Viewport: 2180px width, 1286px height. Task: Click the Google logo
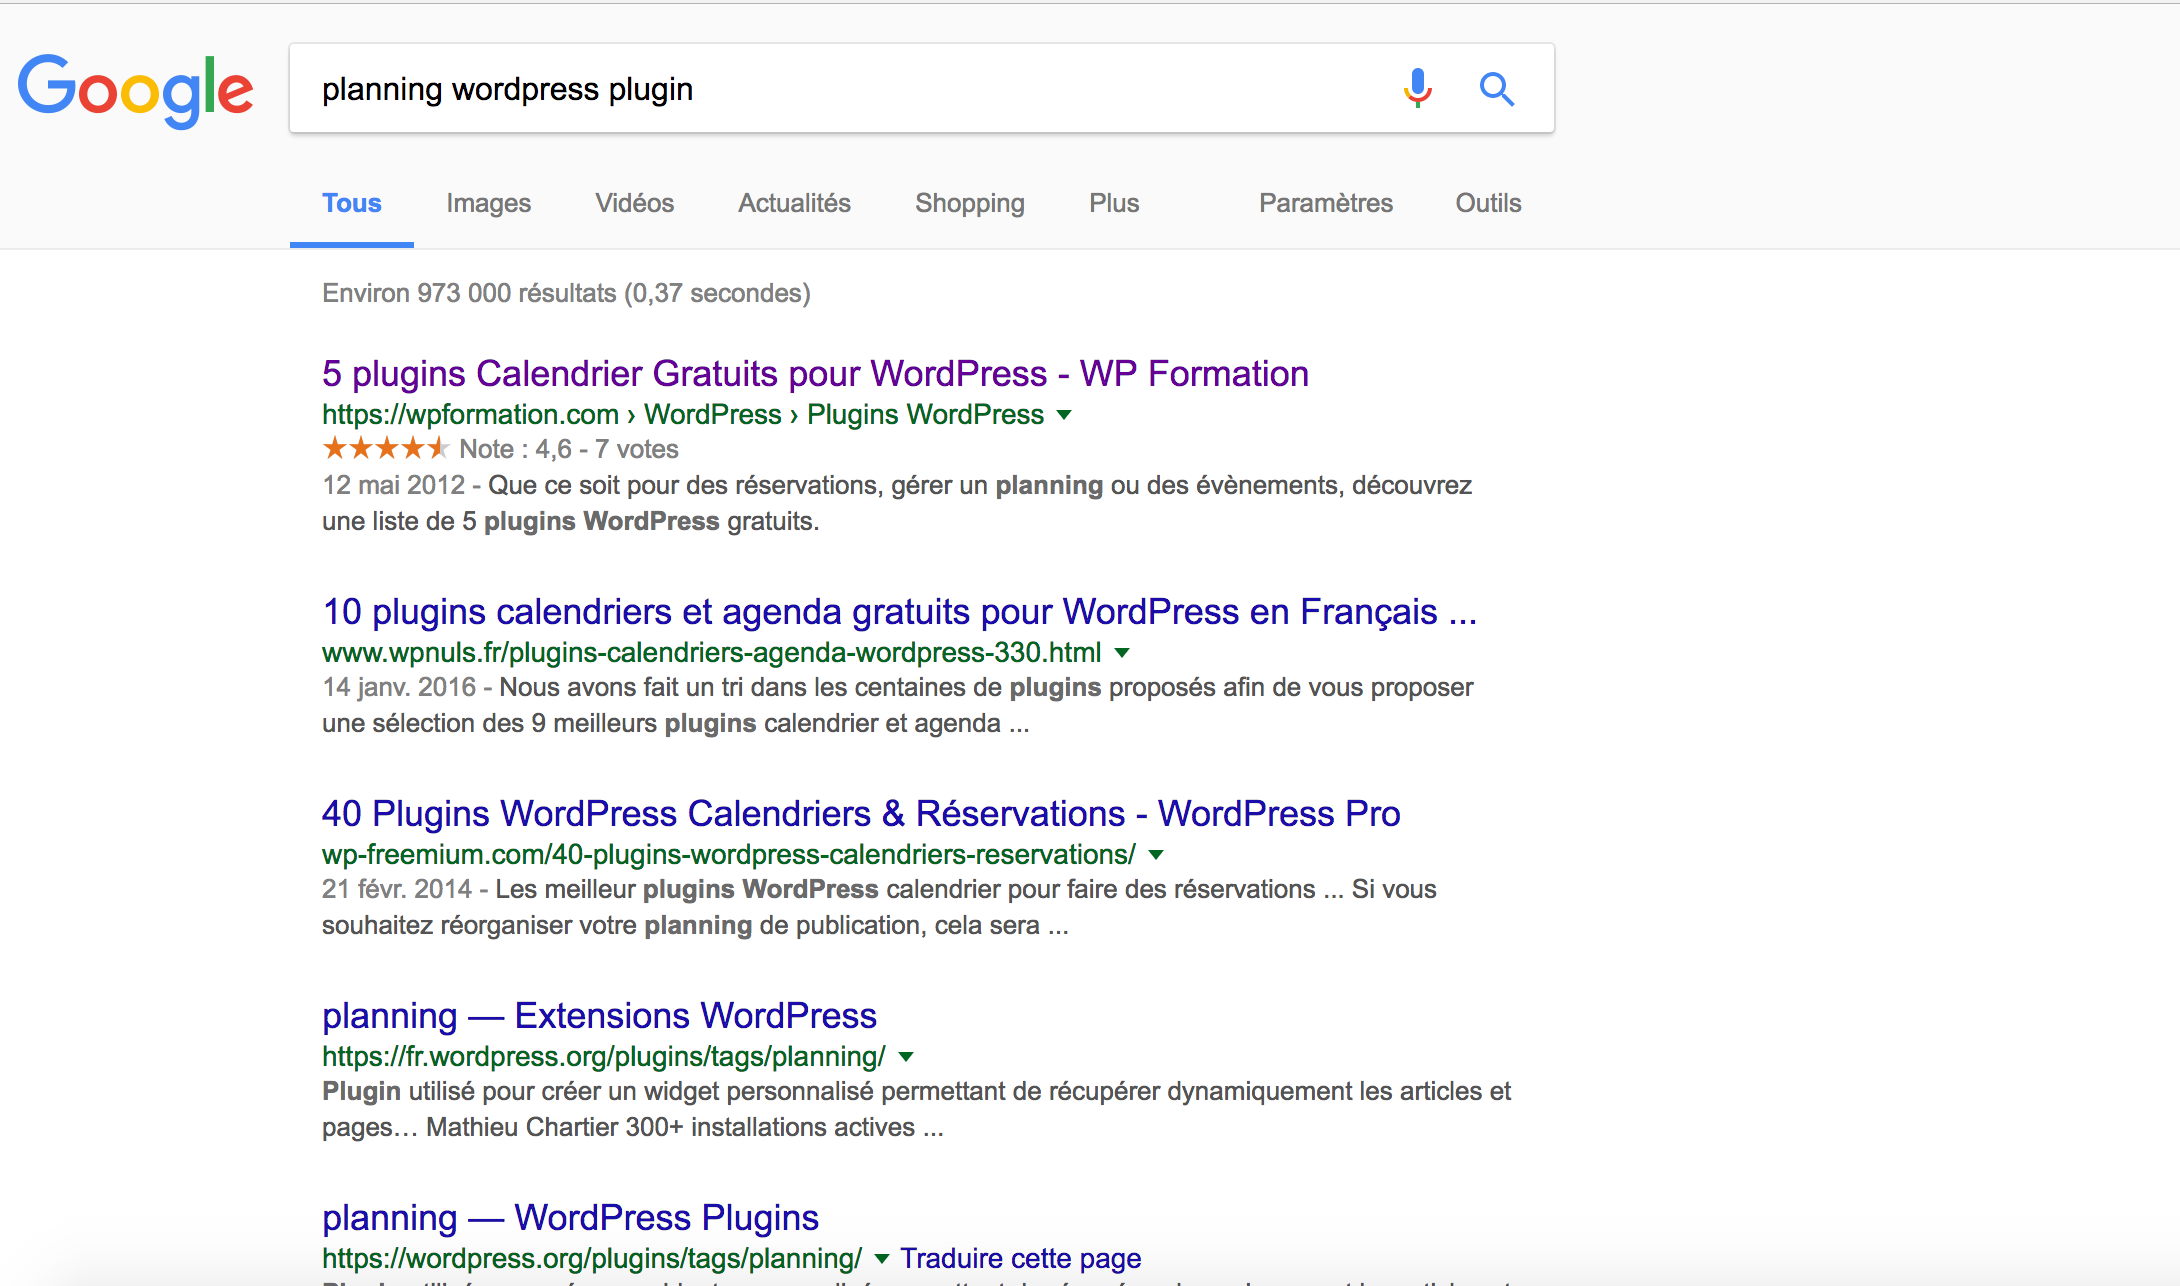(136, 90)
